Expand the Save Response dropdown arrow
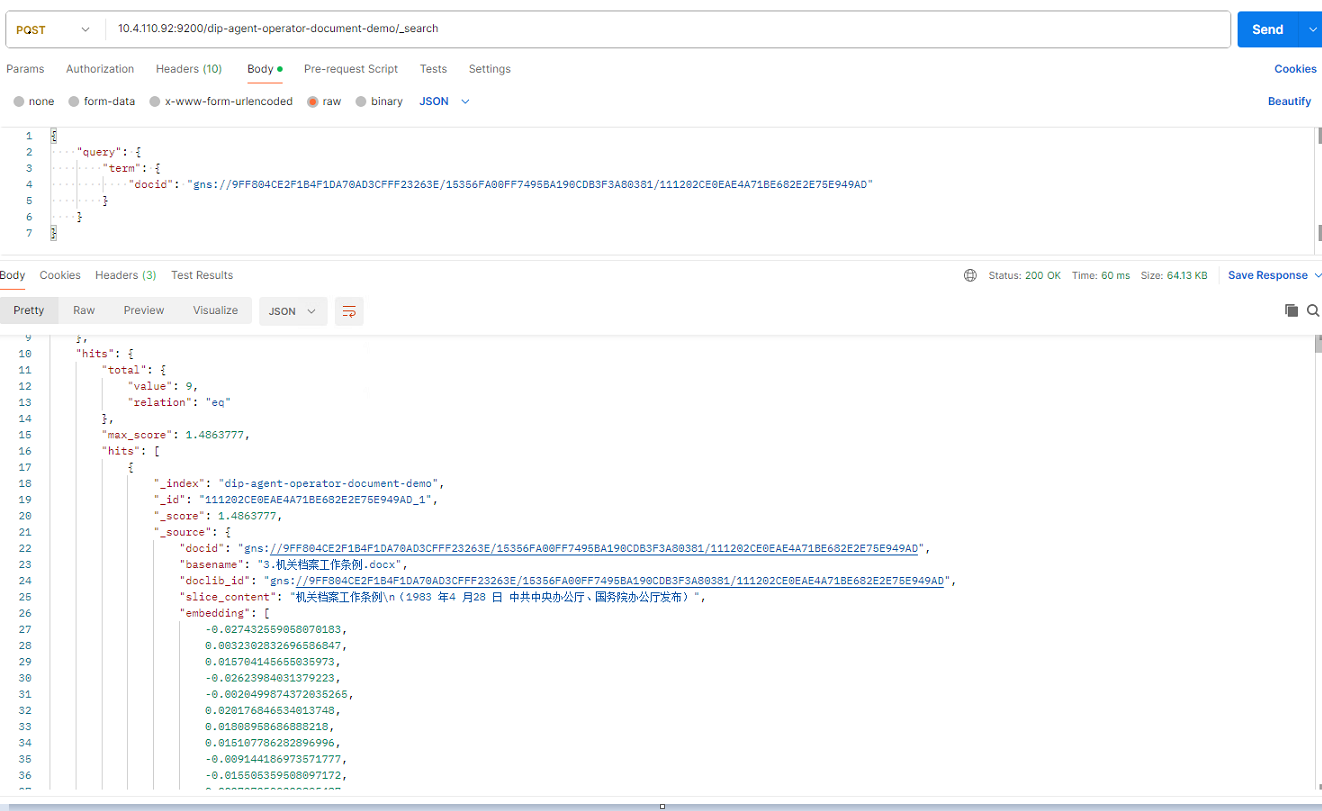 point(1317,275)
